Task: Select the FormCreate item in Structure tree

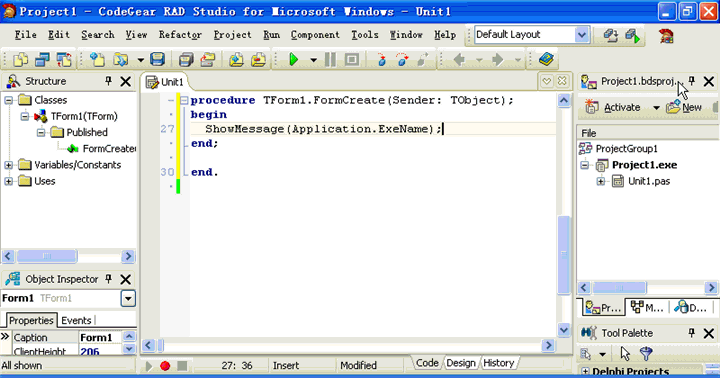Action: (x=101, y=149)
